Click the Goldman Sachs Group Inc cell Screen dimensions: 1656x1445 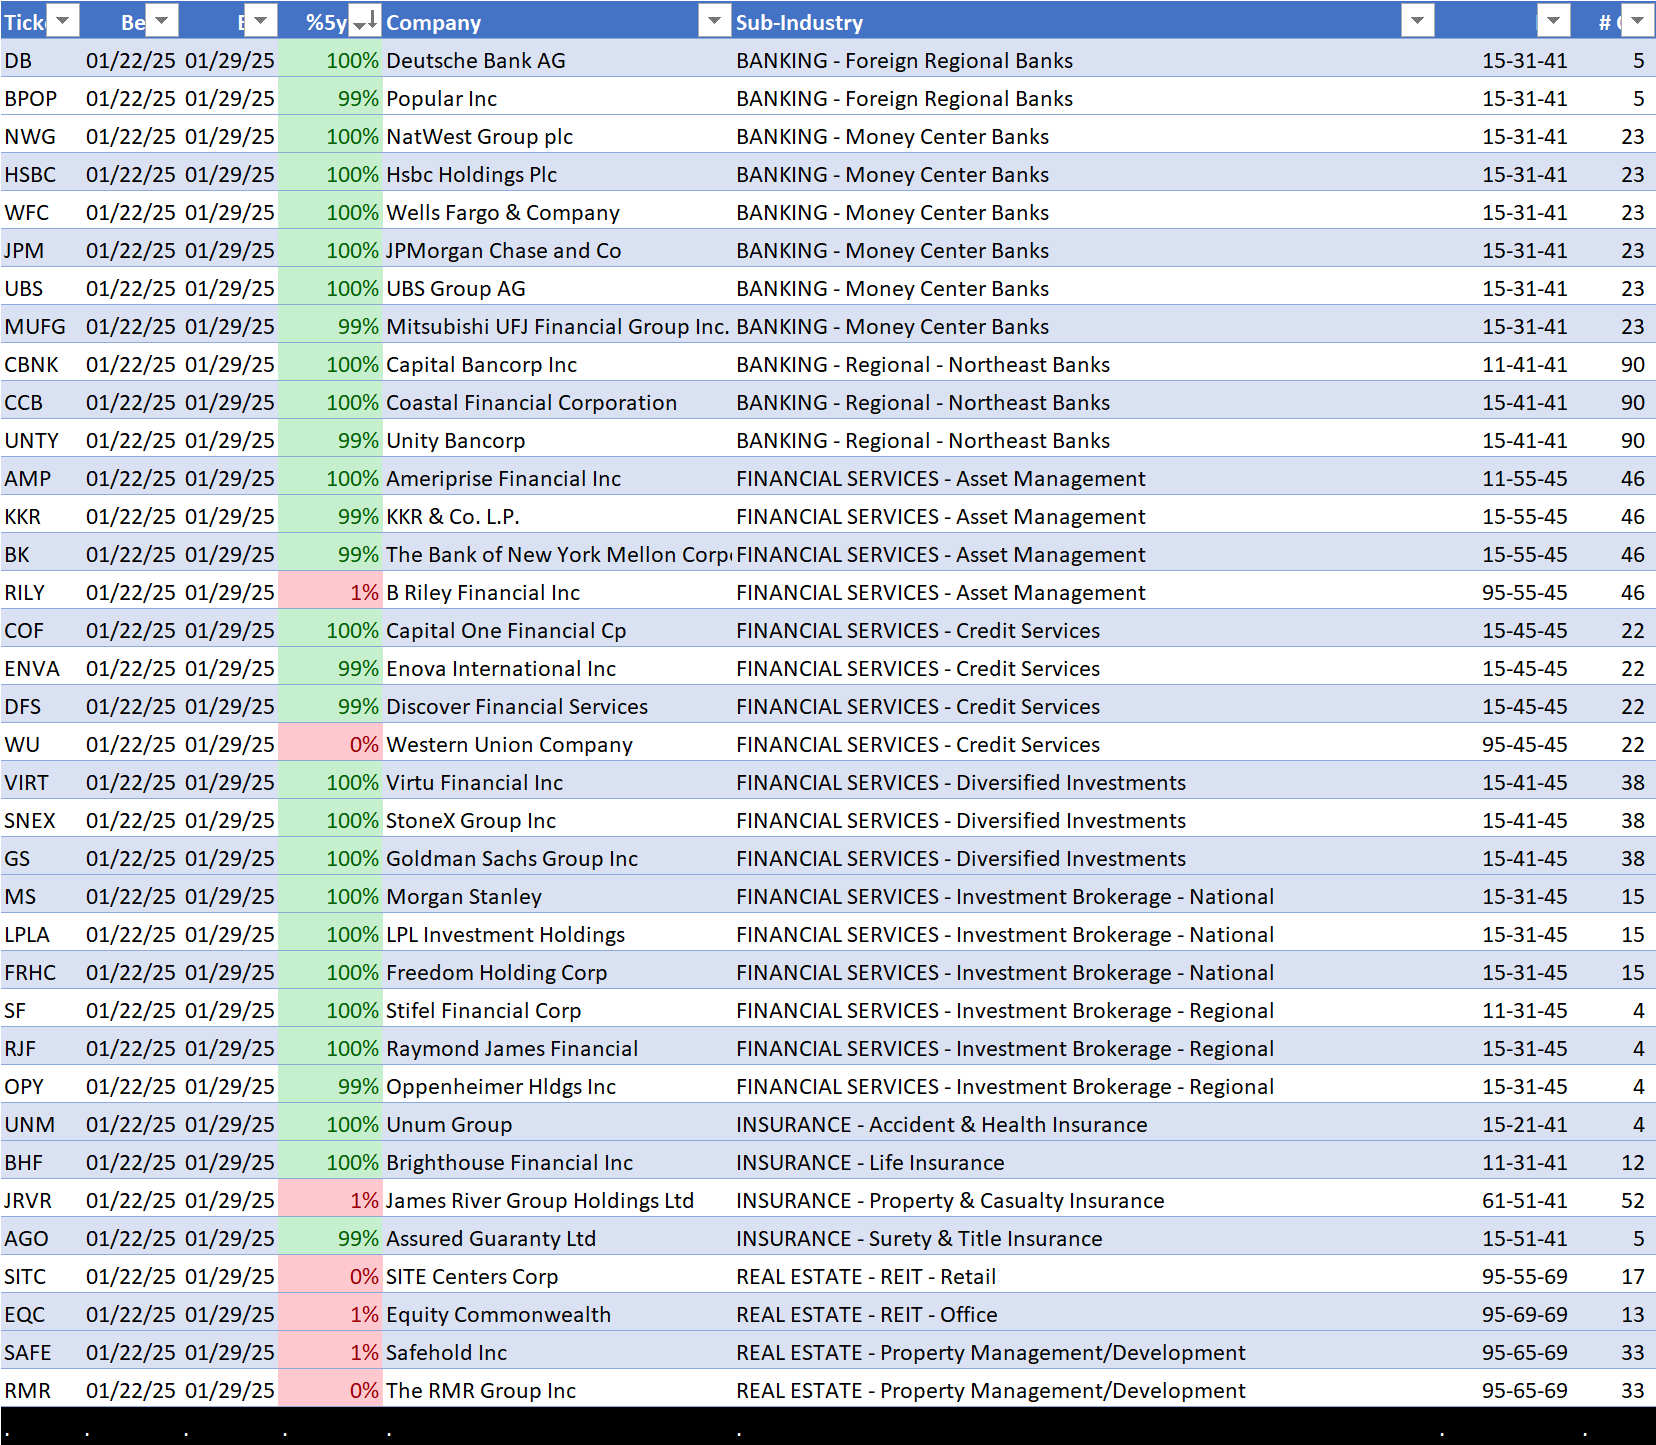[511, 859]
